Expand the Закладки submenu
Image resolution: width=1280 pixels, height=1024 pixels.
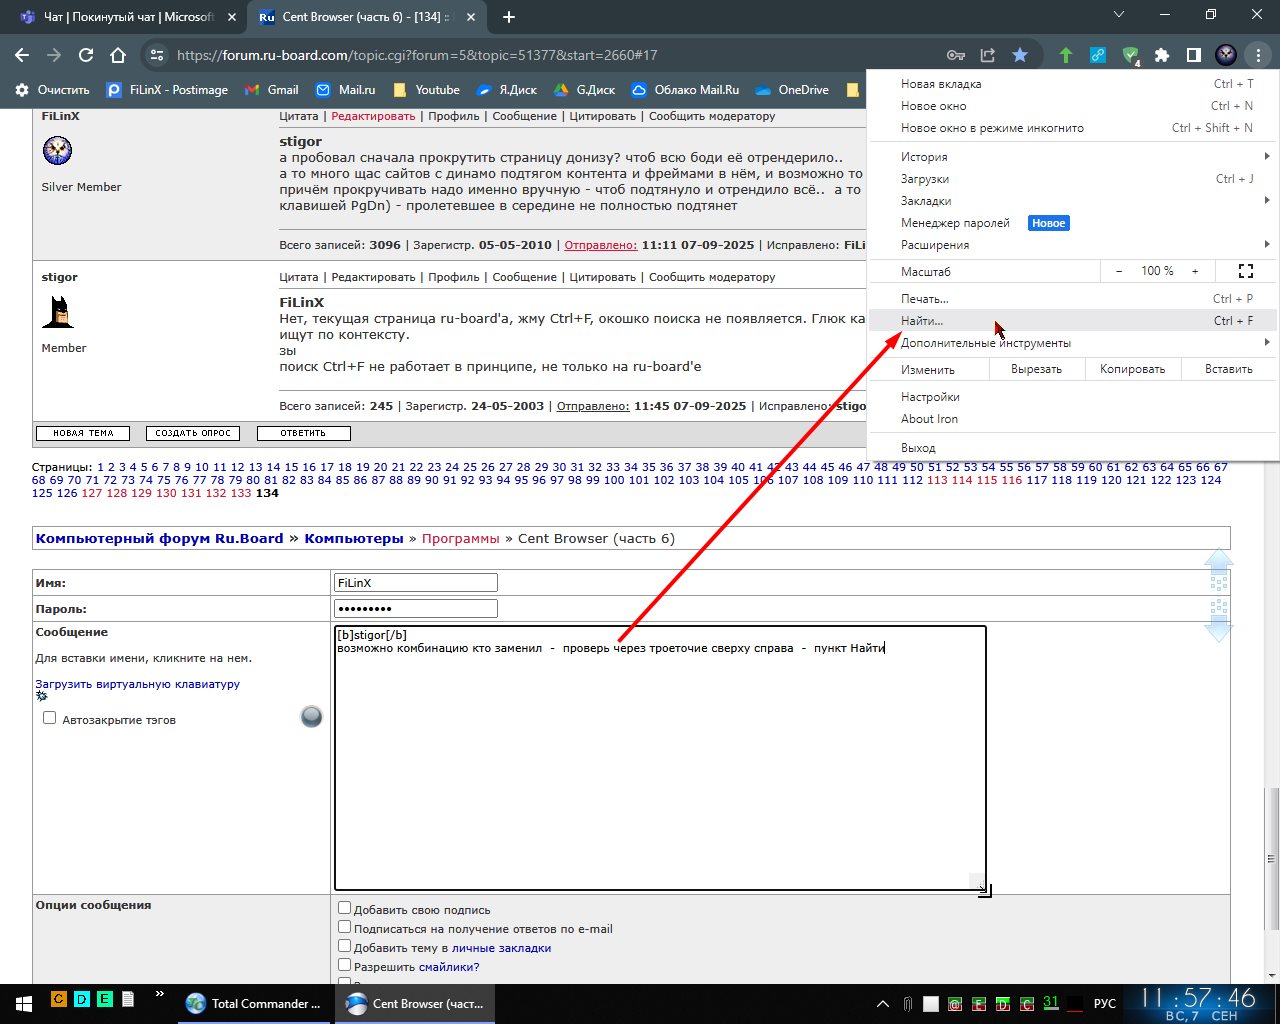point(1073,201)
